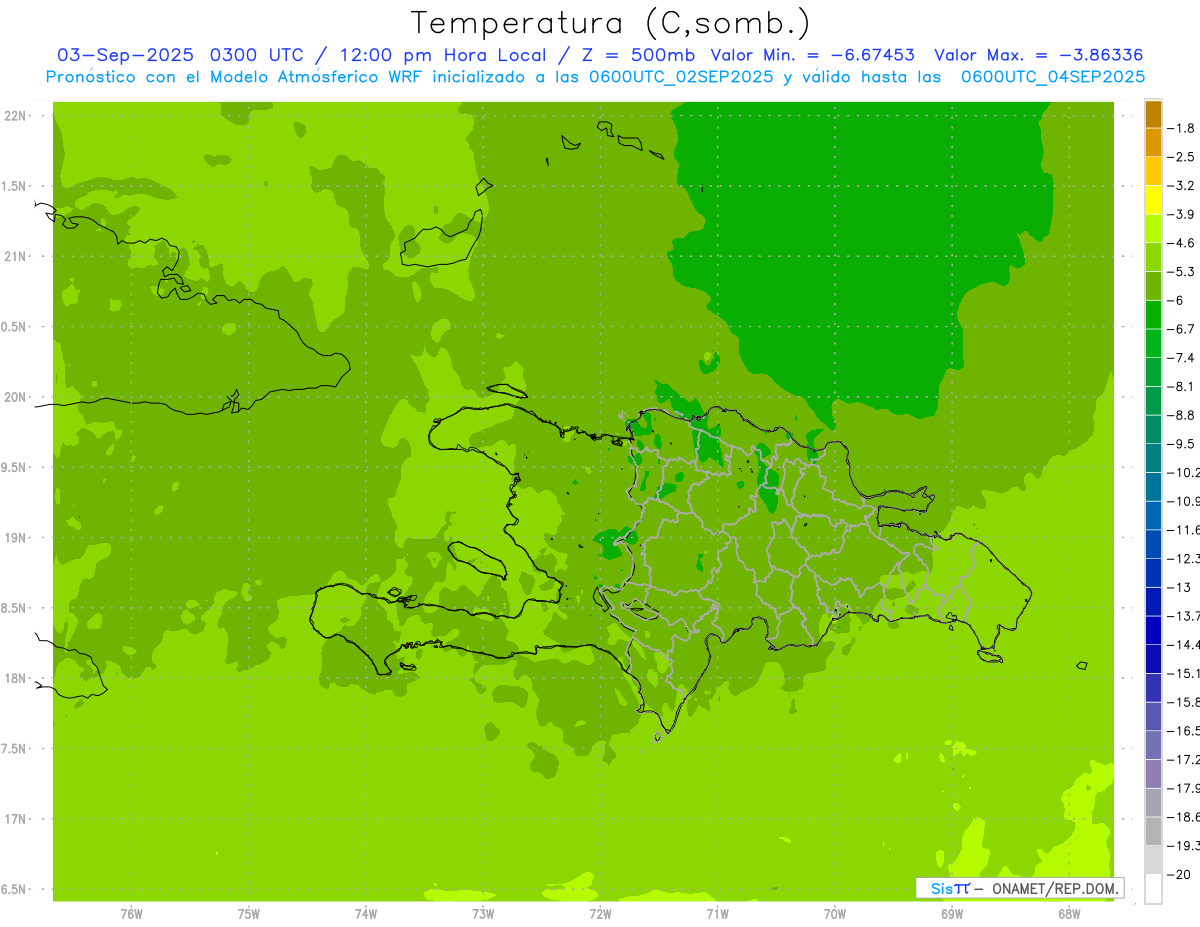Viewport: 1200px width, 927px height.
Task: Click the "ONAMET/REP.DOM." credit label
Action: 1055,888
